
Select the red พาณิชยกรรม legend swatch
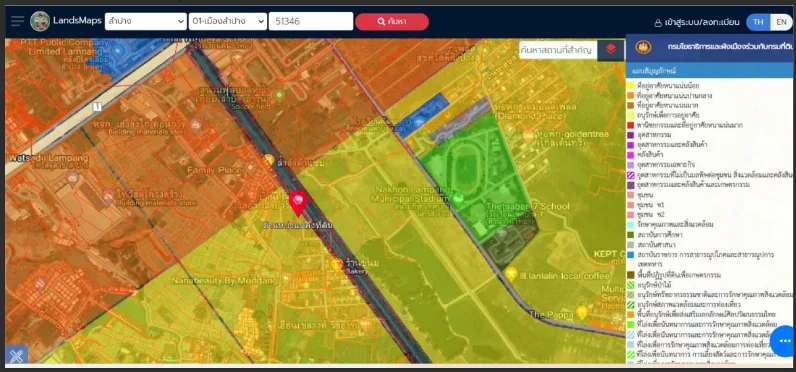pos(630,125)
